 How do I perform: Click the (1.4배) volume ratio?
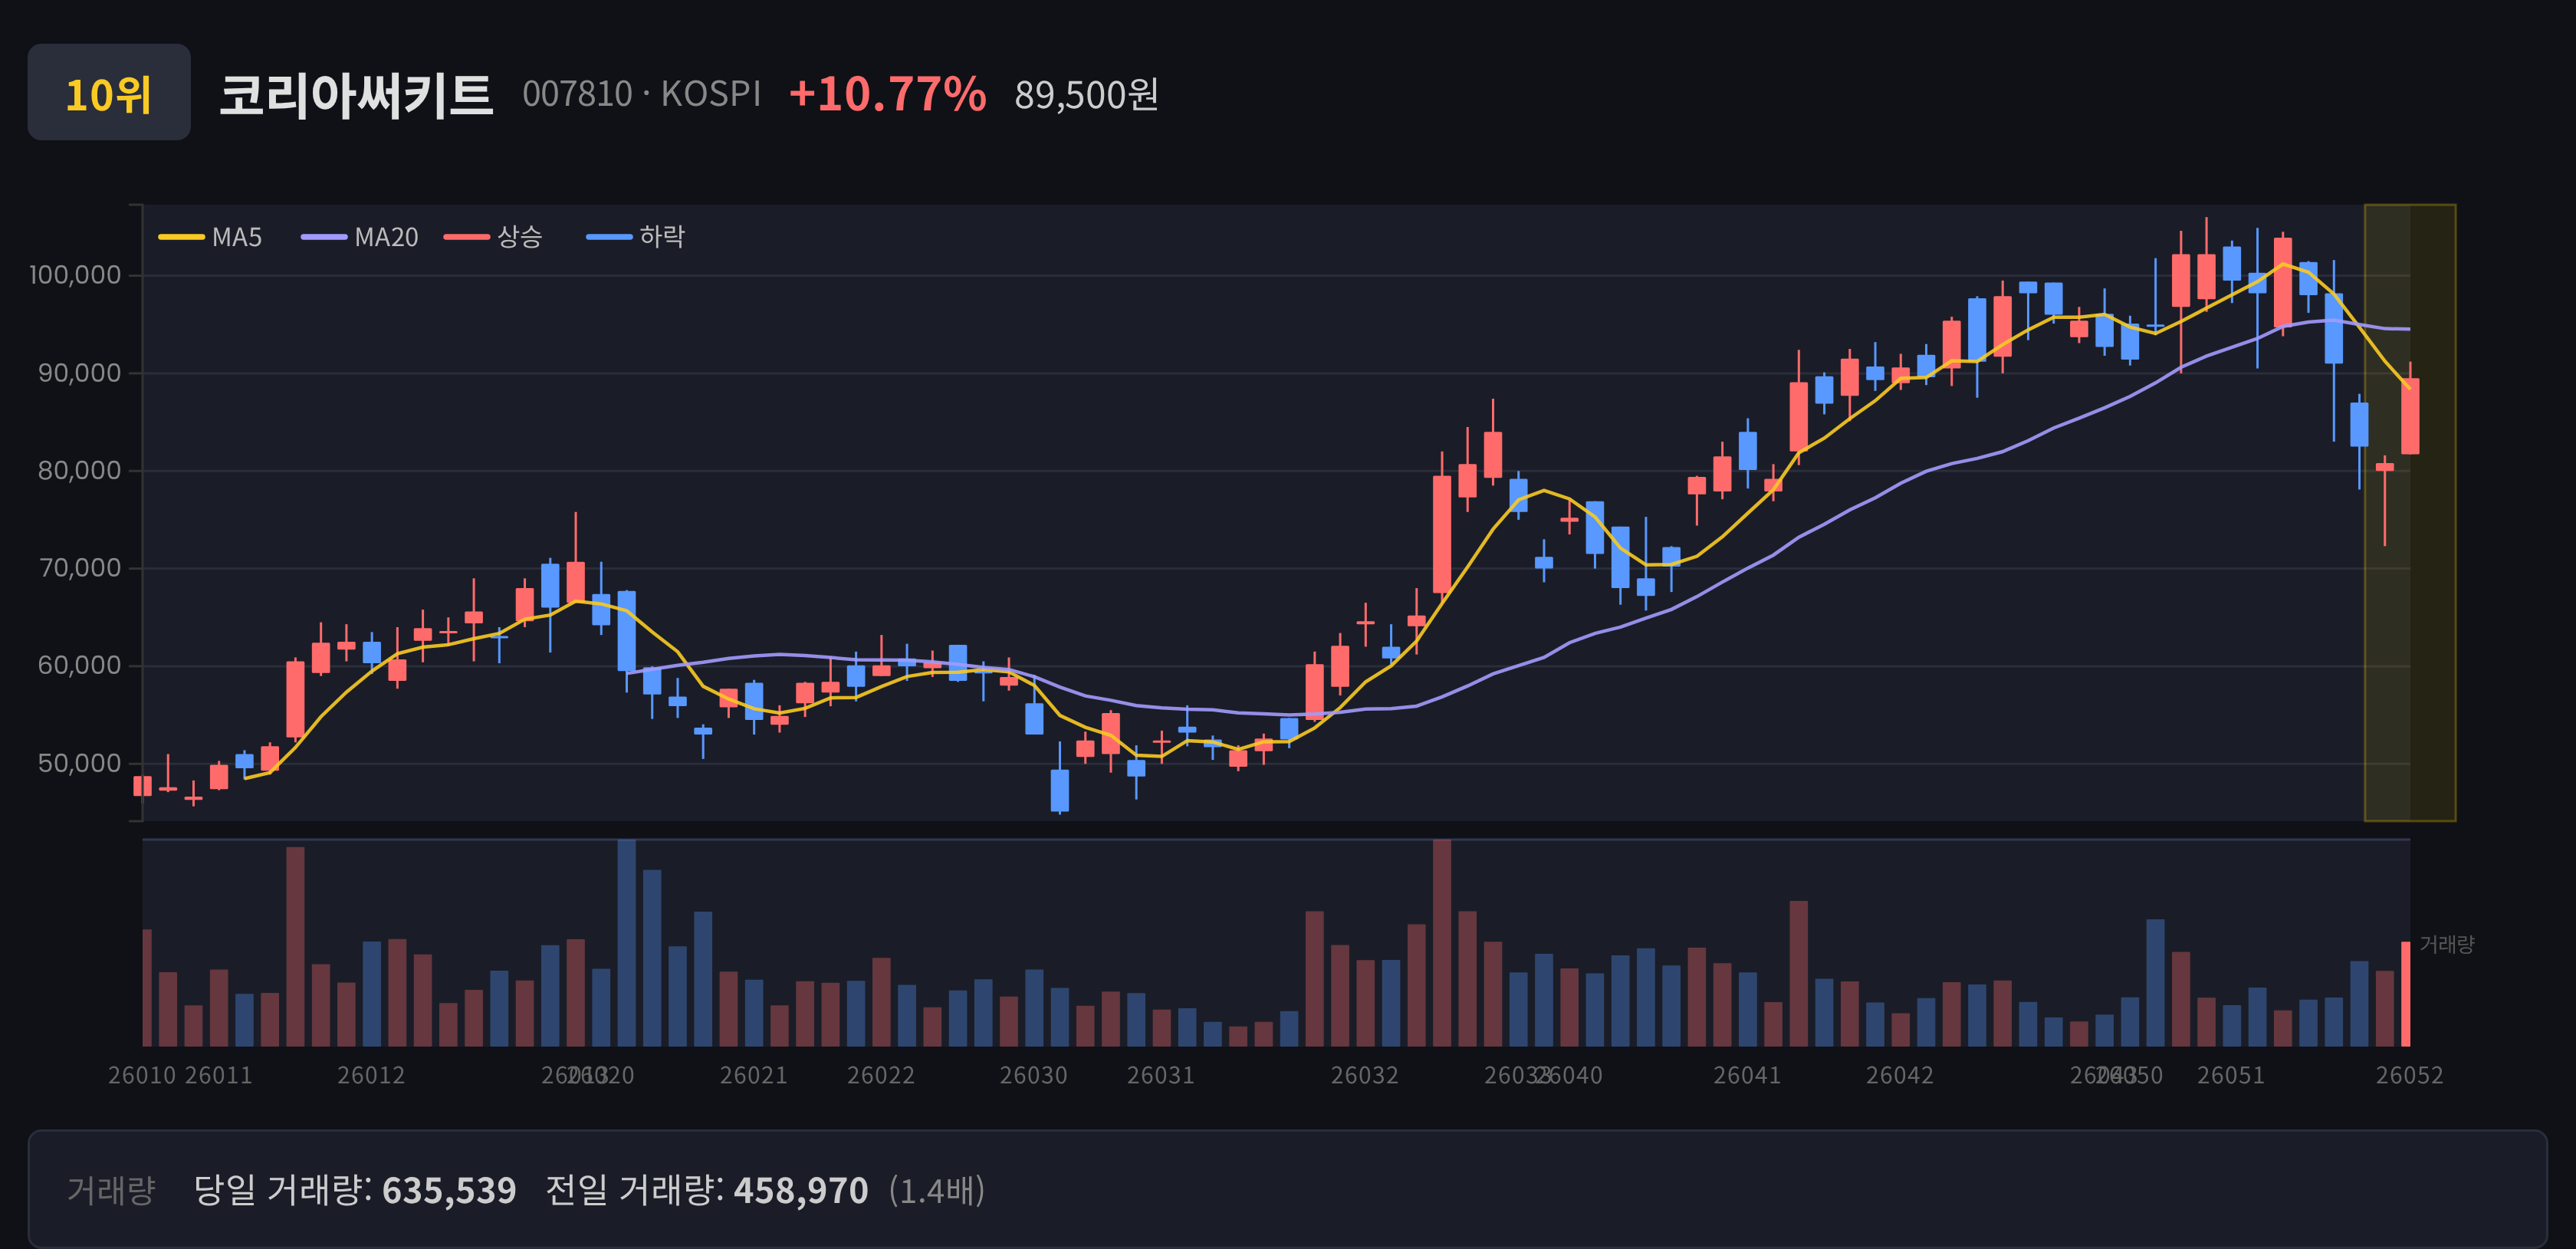coord(937,1190)
